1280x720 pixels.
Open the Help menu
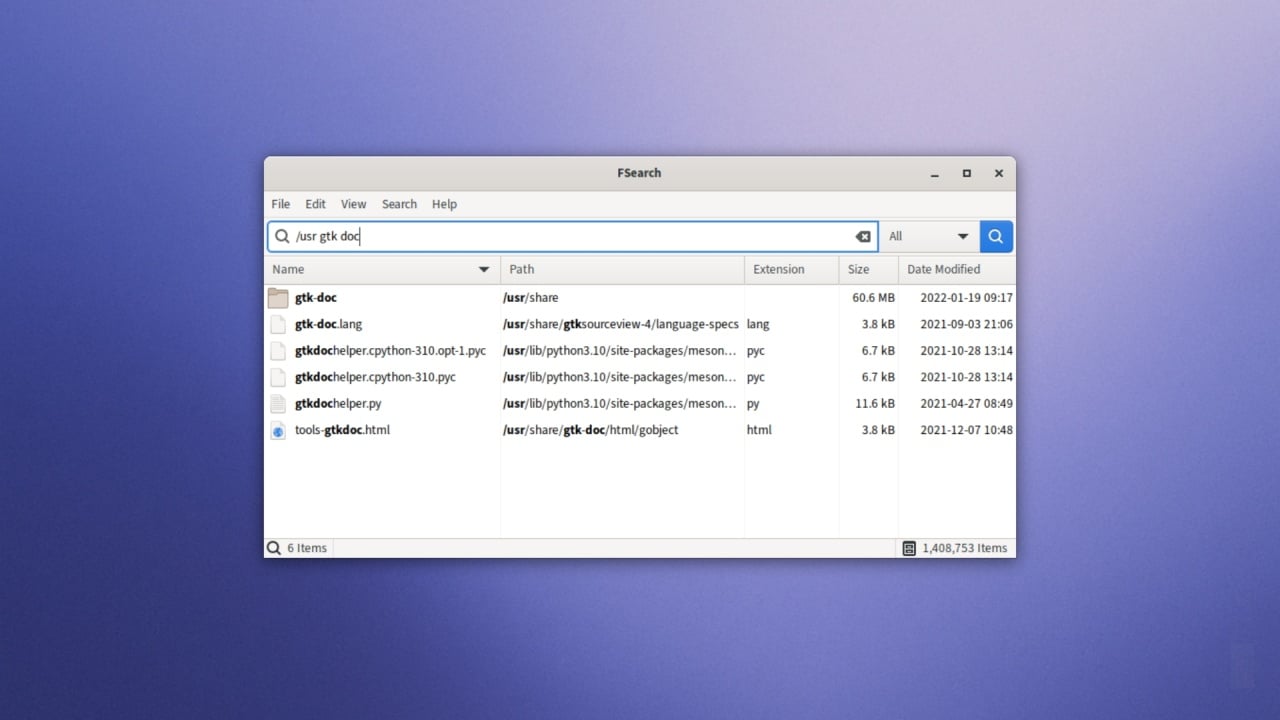coord(444,204)
